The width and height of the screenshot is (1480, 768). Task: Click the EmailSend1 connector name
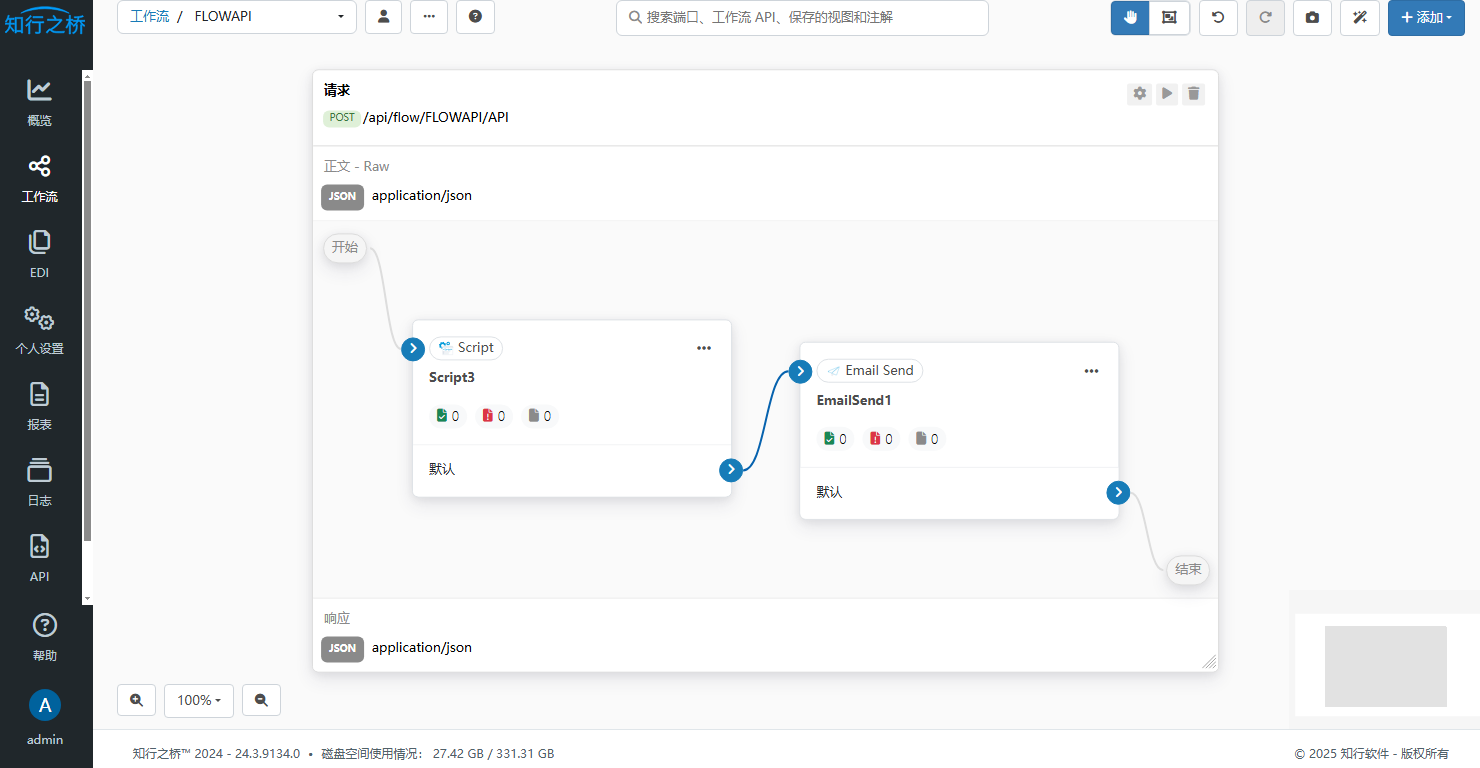(x=854, y=401)
